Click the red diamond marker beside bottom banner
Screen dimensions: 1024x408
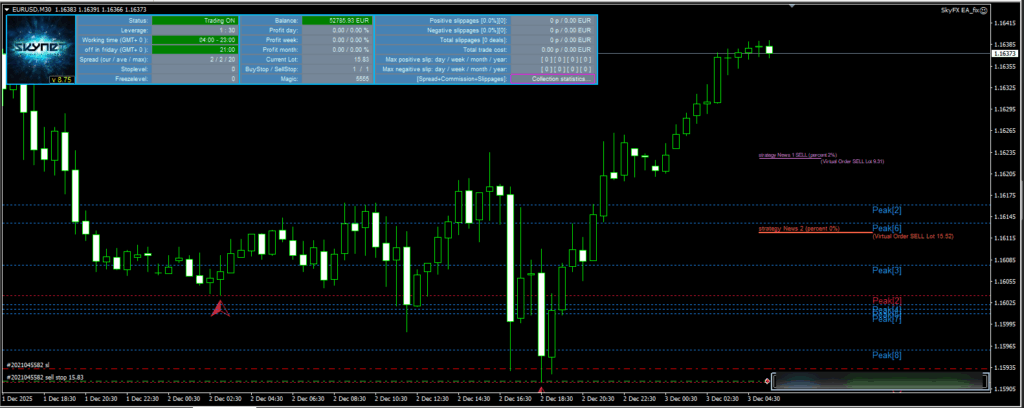click(x=767, y=381)
